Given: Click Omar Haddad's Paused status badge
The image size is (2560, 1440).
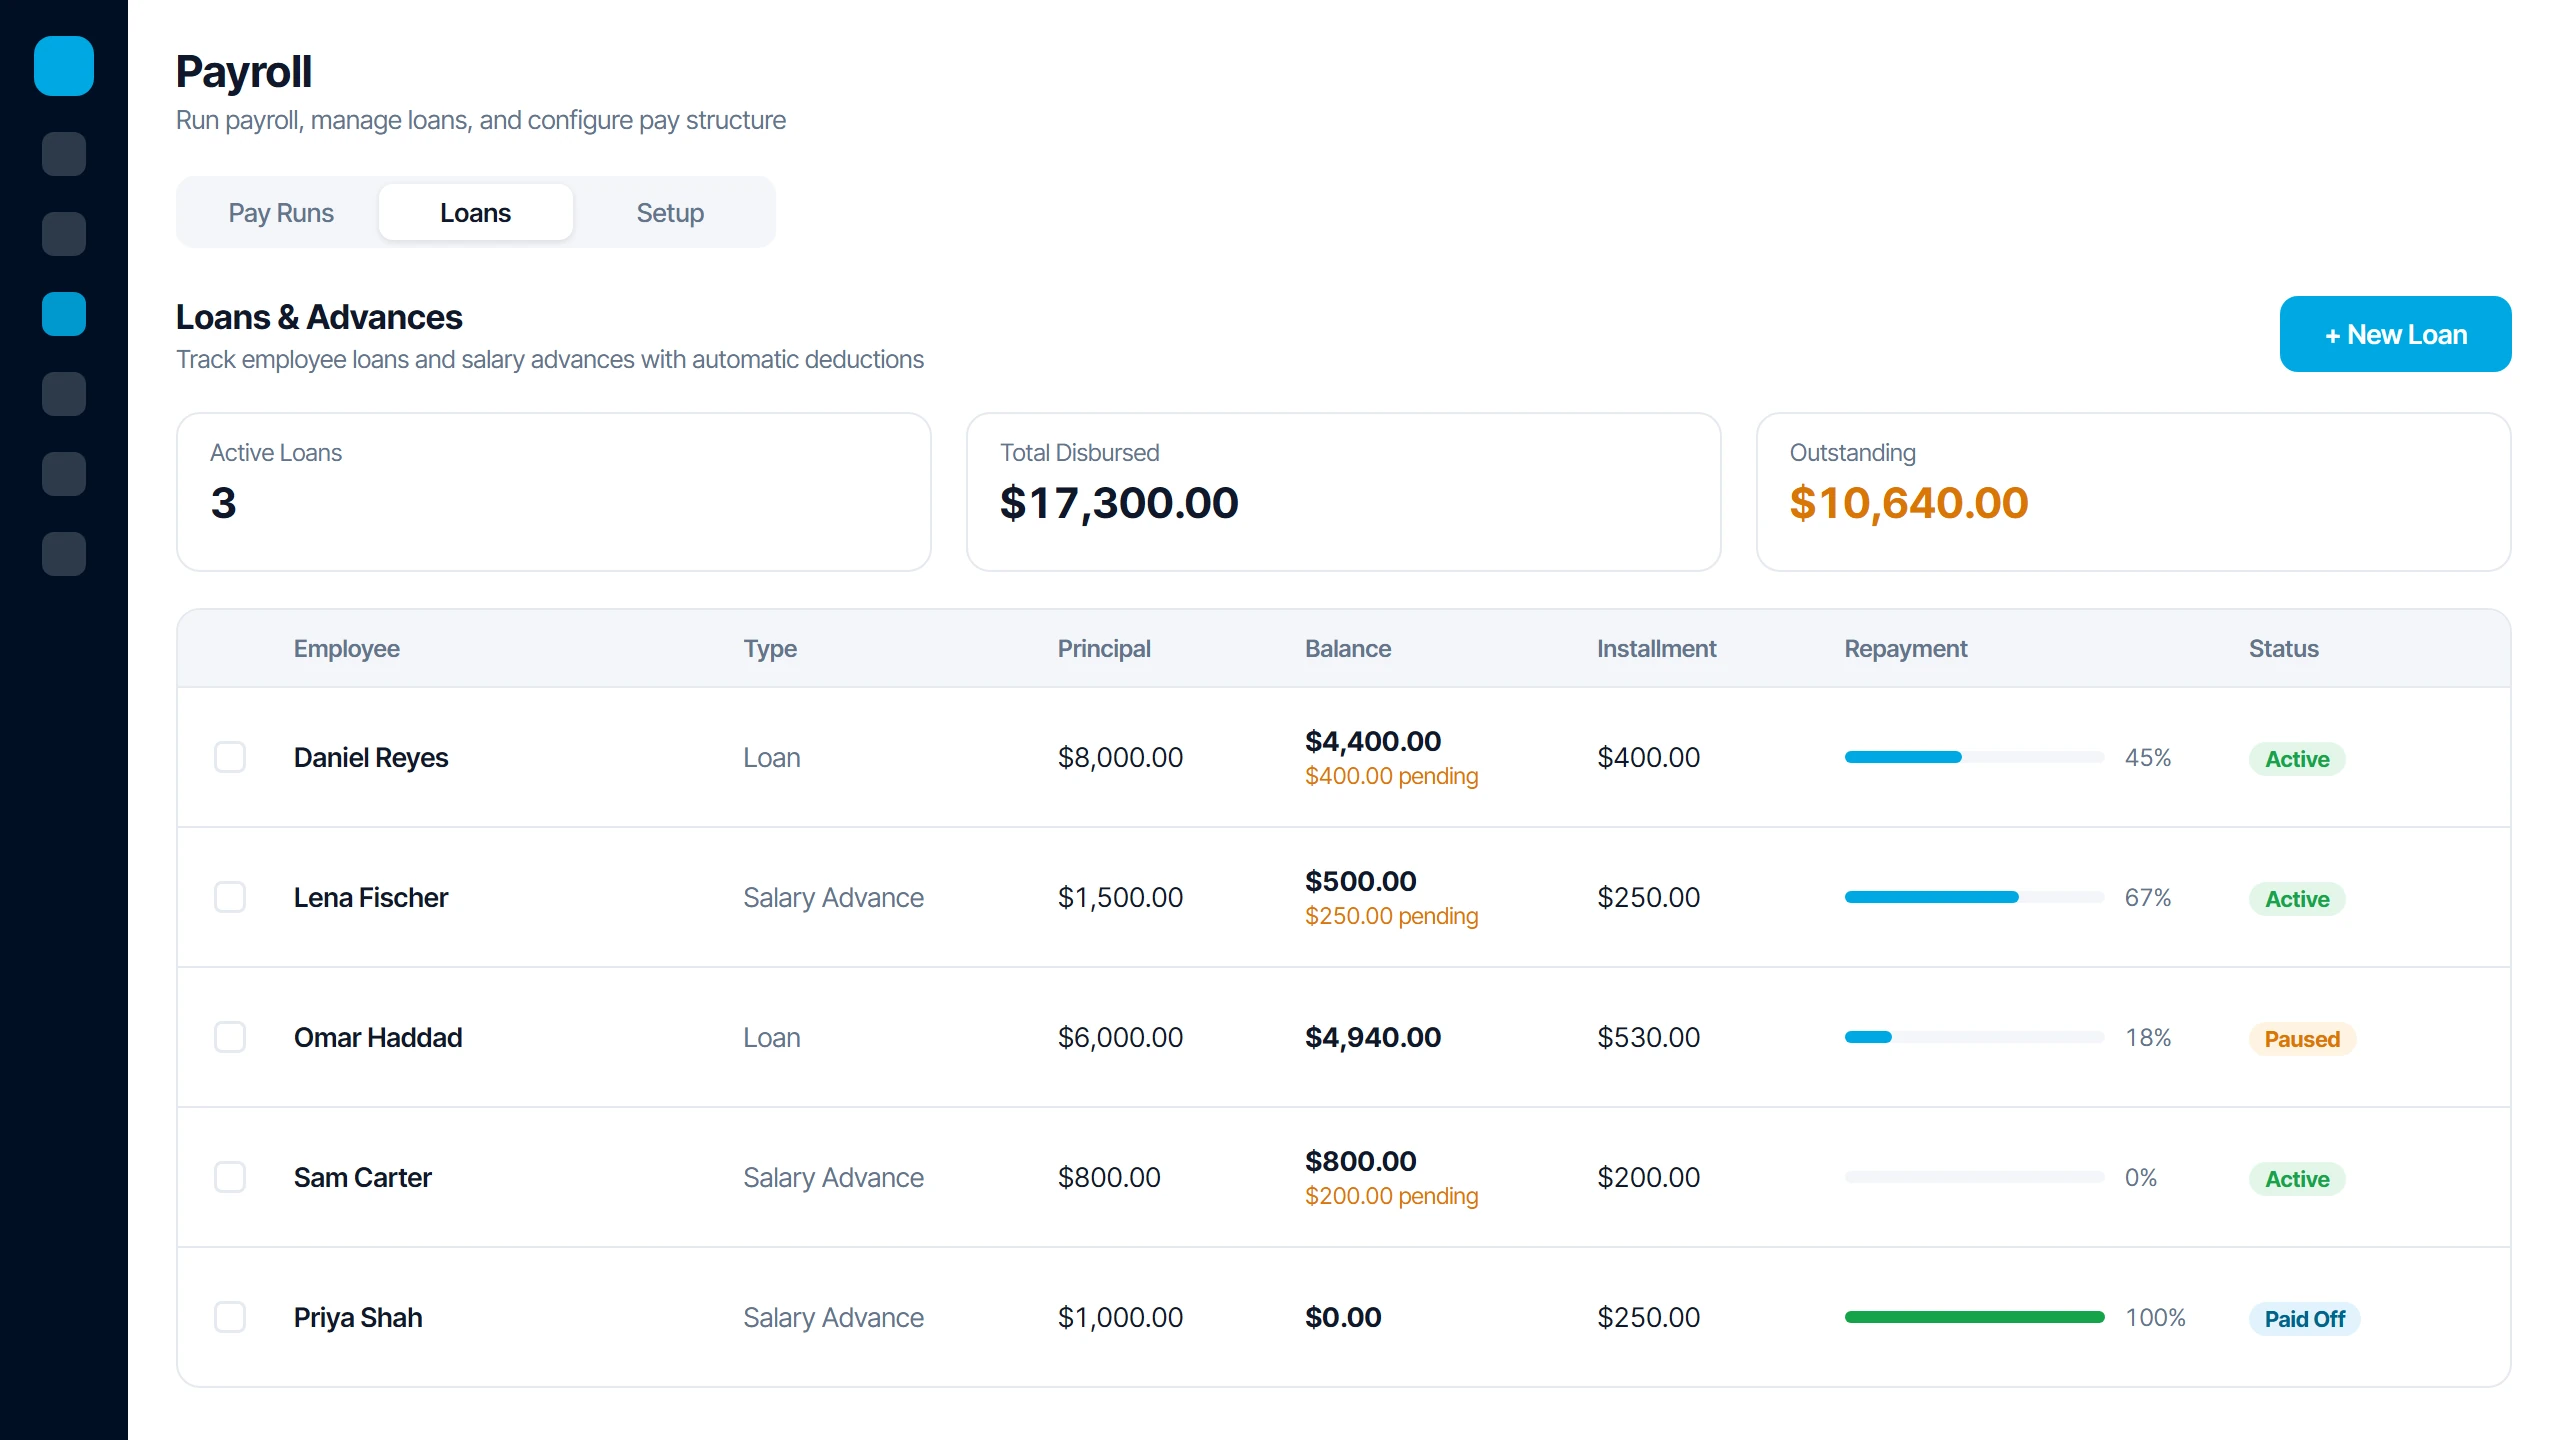Looking at the screenshot, I should click(x=2302, y=1038).
